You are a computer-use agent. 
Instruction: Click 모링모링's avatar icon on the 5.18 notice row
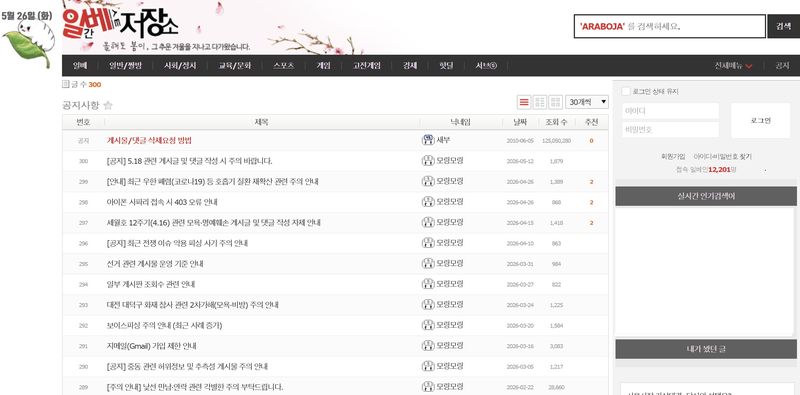pos(428,161)
